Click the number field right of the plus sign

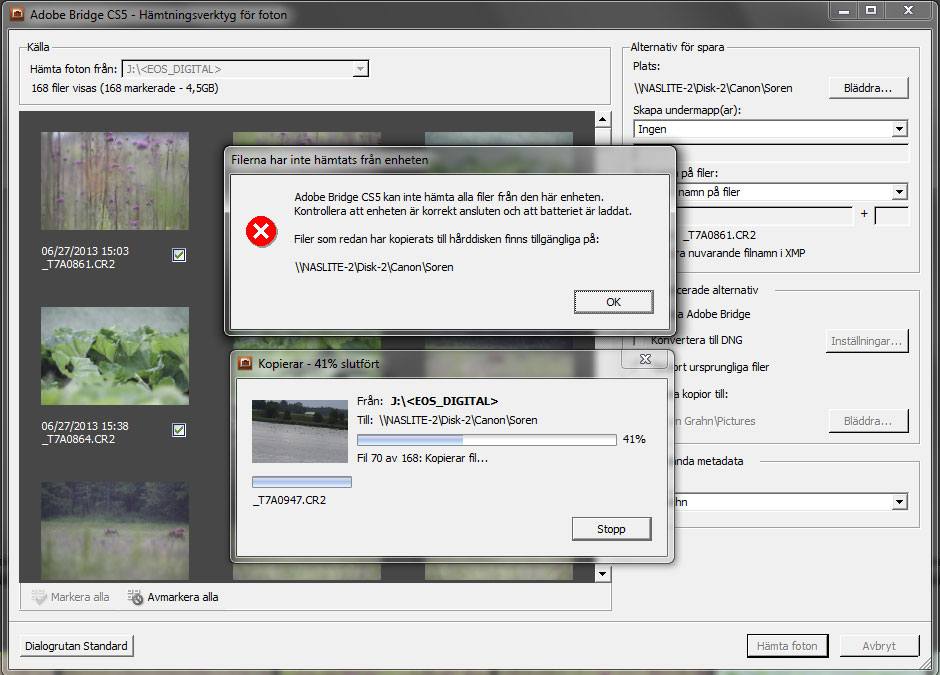[891, 216]
